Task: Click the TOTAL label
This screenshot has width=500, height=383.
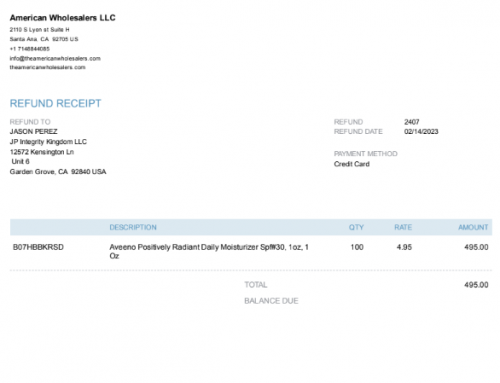Action: [256, 285]
